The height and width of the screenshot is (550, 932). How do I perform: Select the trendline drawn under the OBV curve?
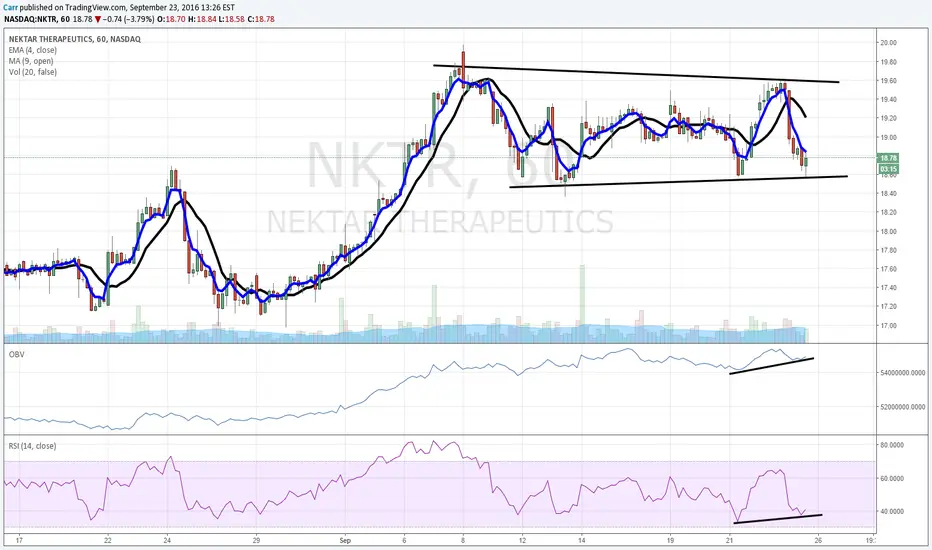pyautogui.click(x=772, y=366)
